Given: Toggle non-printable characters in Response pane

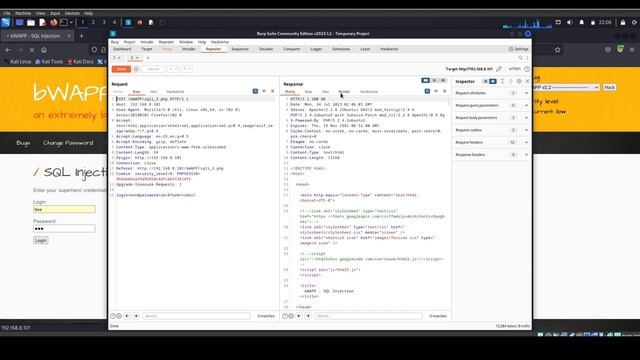Looking at the screenshot, I should point(436,91).
